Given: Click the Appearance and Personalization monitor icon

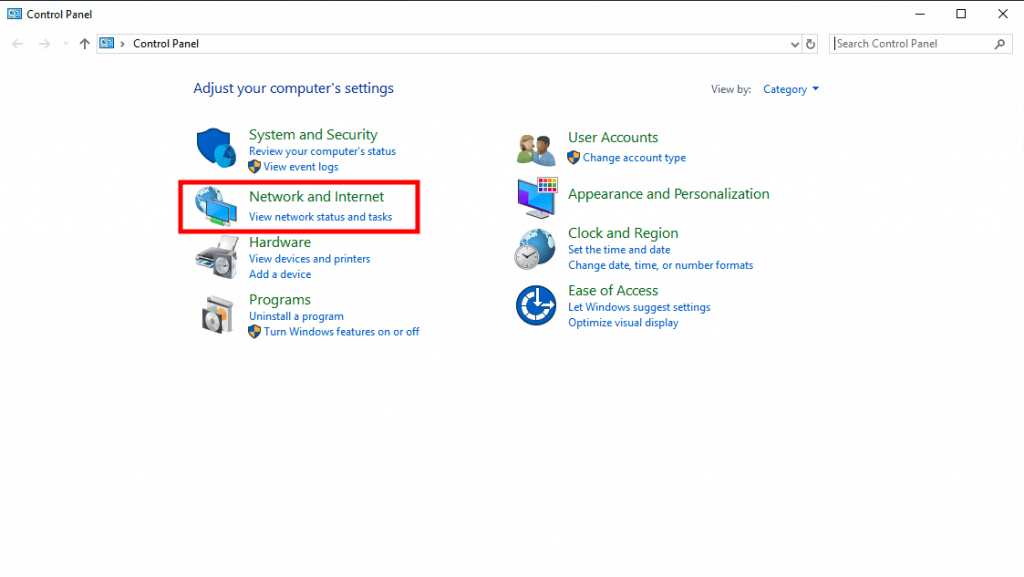Looking at the screenshot, I should (536, 198).
